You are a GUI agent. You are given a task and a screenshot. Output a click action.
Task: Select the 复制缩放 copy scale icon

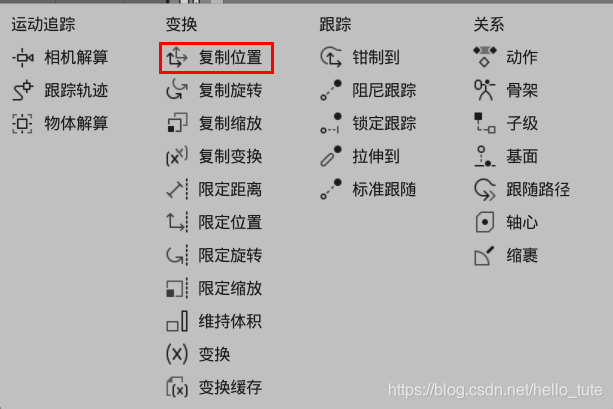pyautogui.click(x=177, y=124)
